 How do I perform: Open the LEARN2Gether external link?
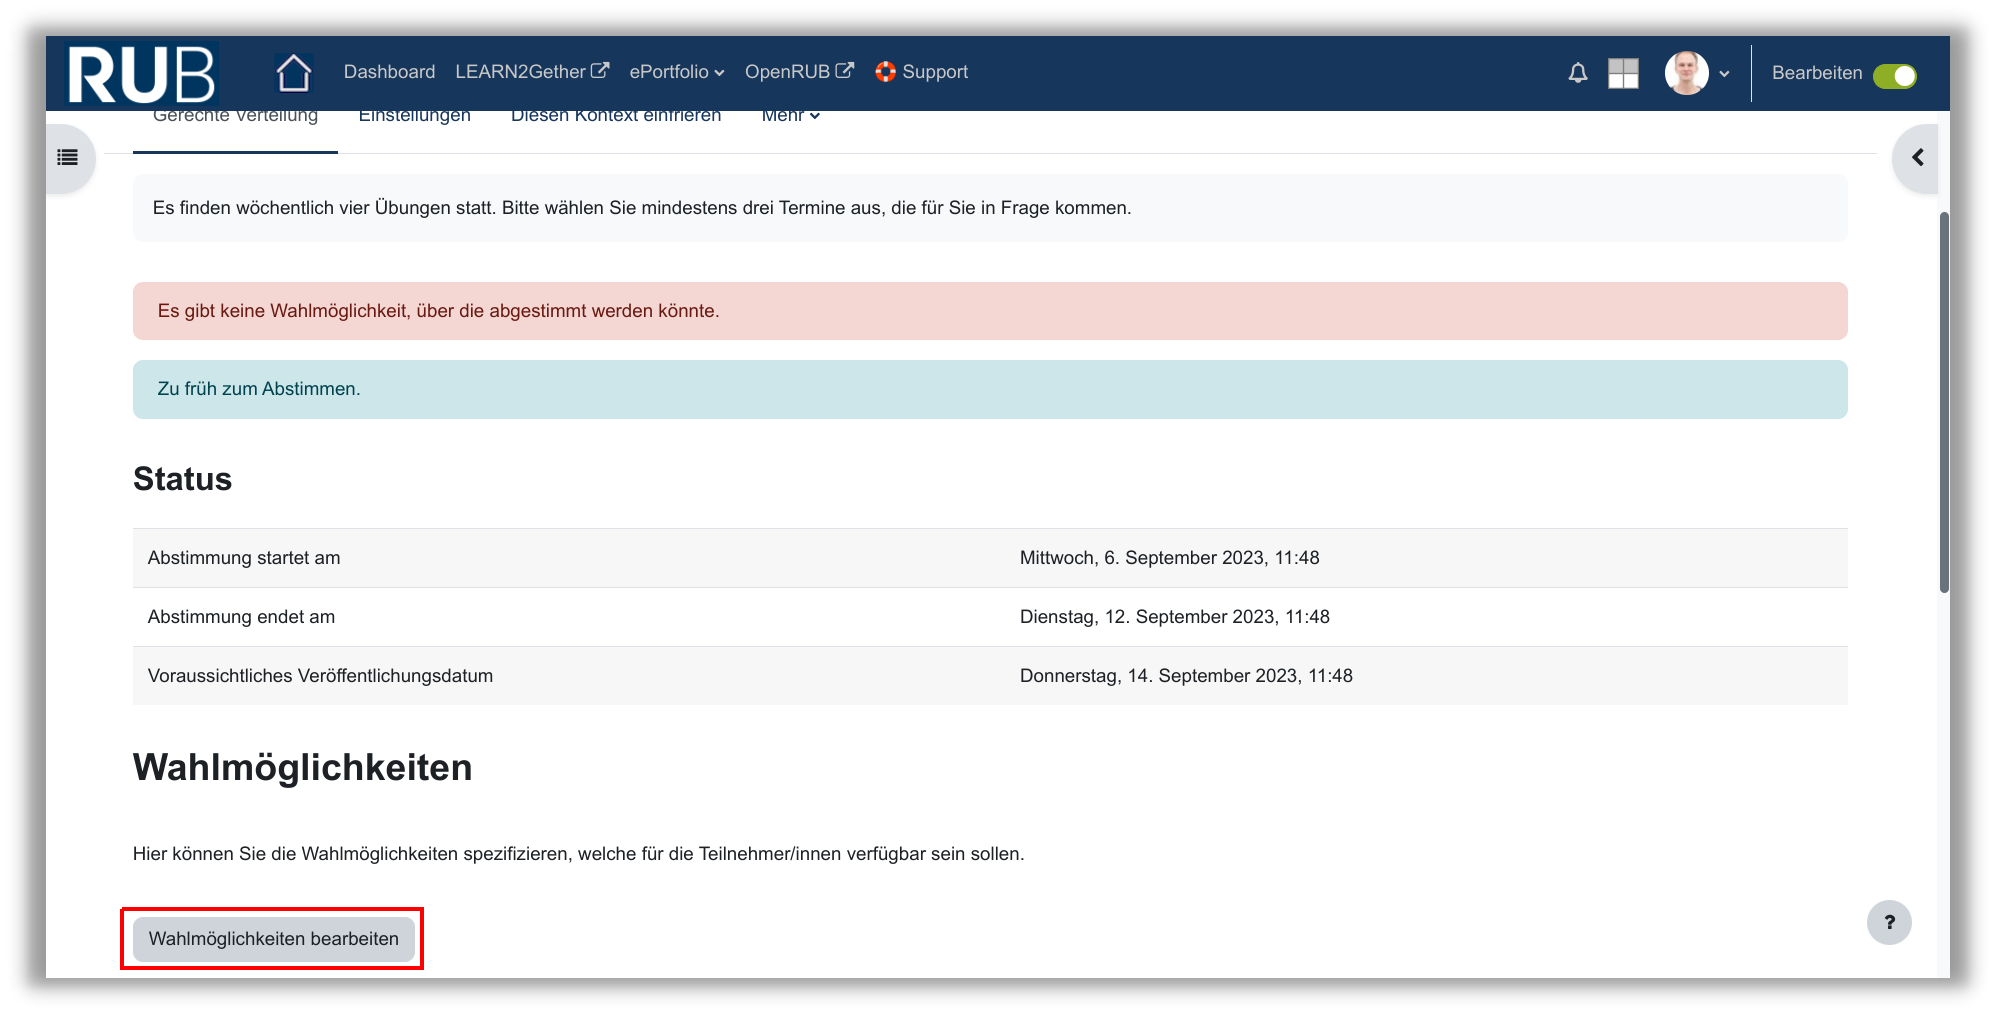531,72
